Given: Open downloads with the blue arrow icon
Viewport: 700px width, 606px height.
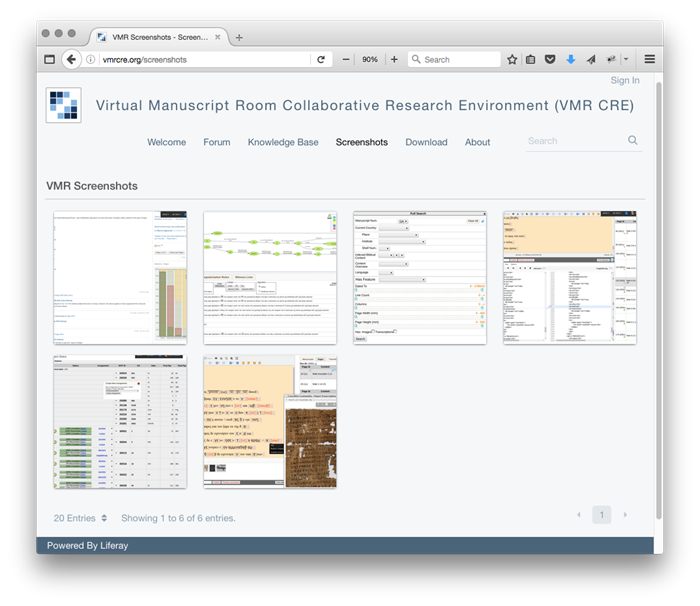Looking at the screenshot, I should coord(570,60).
